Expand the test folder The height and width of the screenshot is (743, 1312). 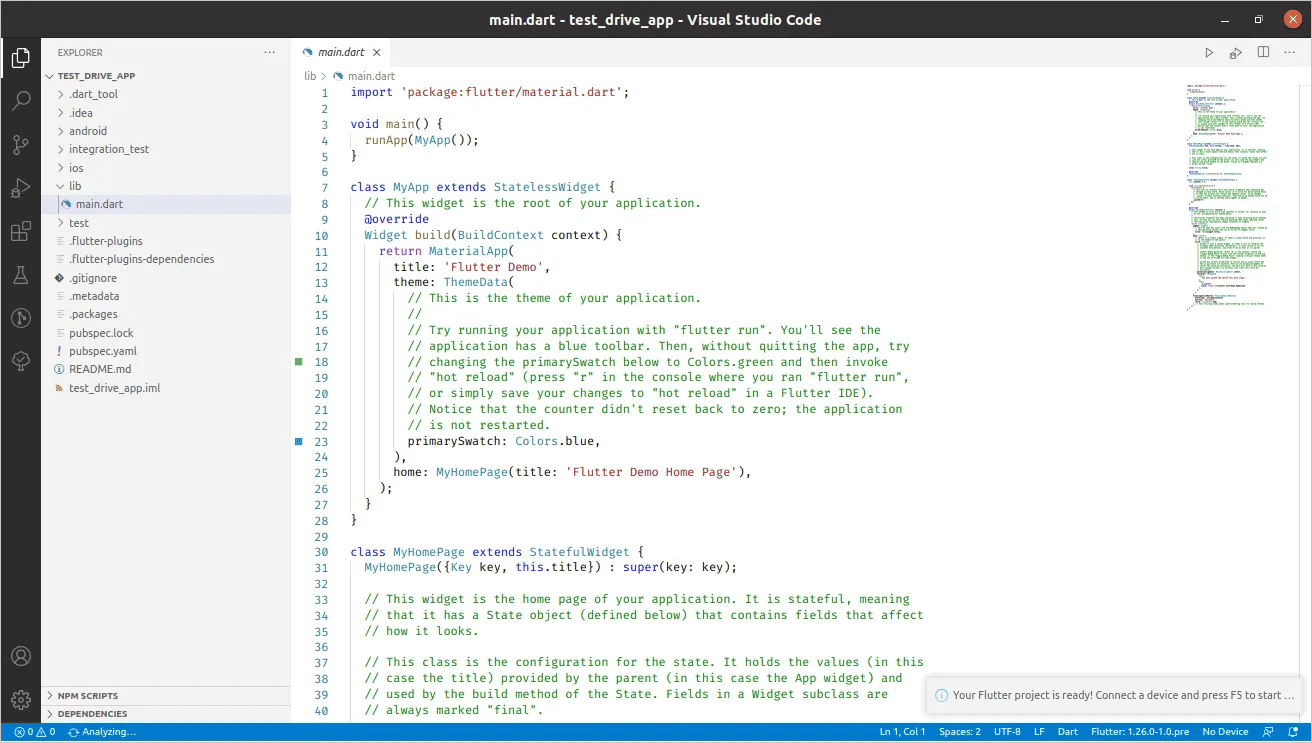[x=62, y=223]
